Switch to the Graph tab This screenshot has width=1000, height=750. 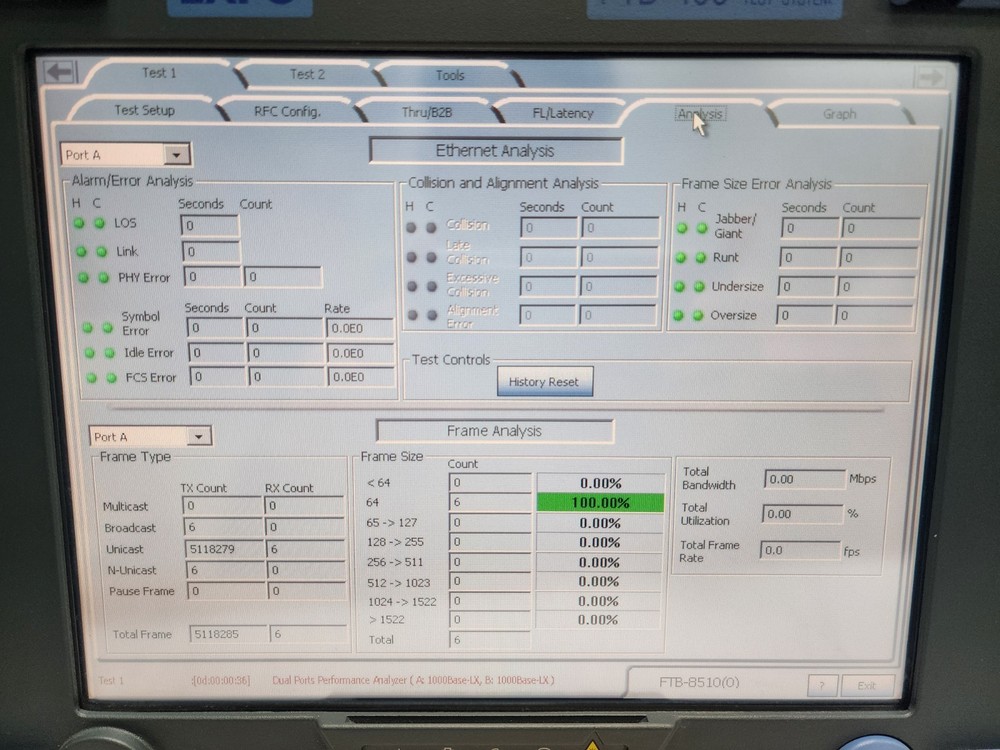[x=841, y=114]
